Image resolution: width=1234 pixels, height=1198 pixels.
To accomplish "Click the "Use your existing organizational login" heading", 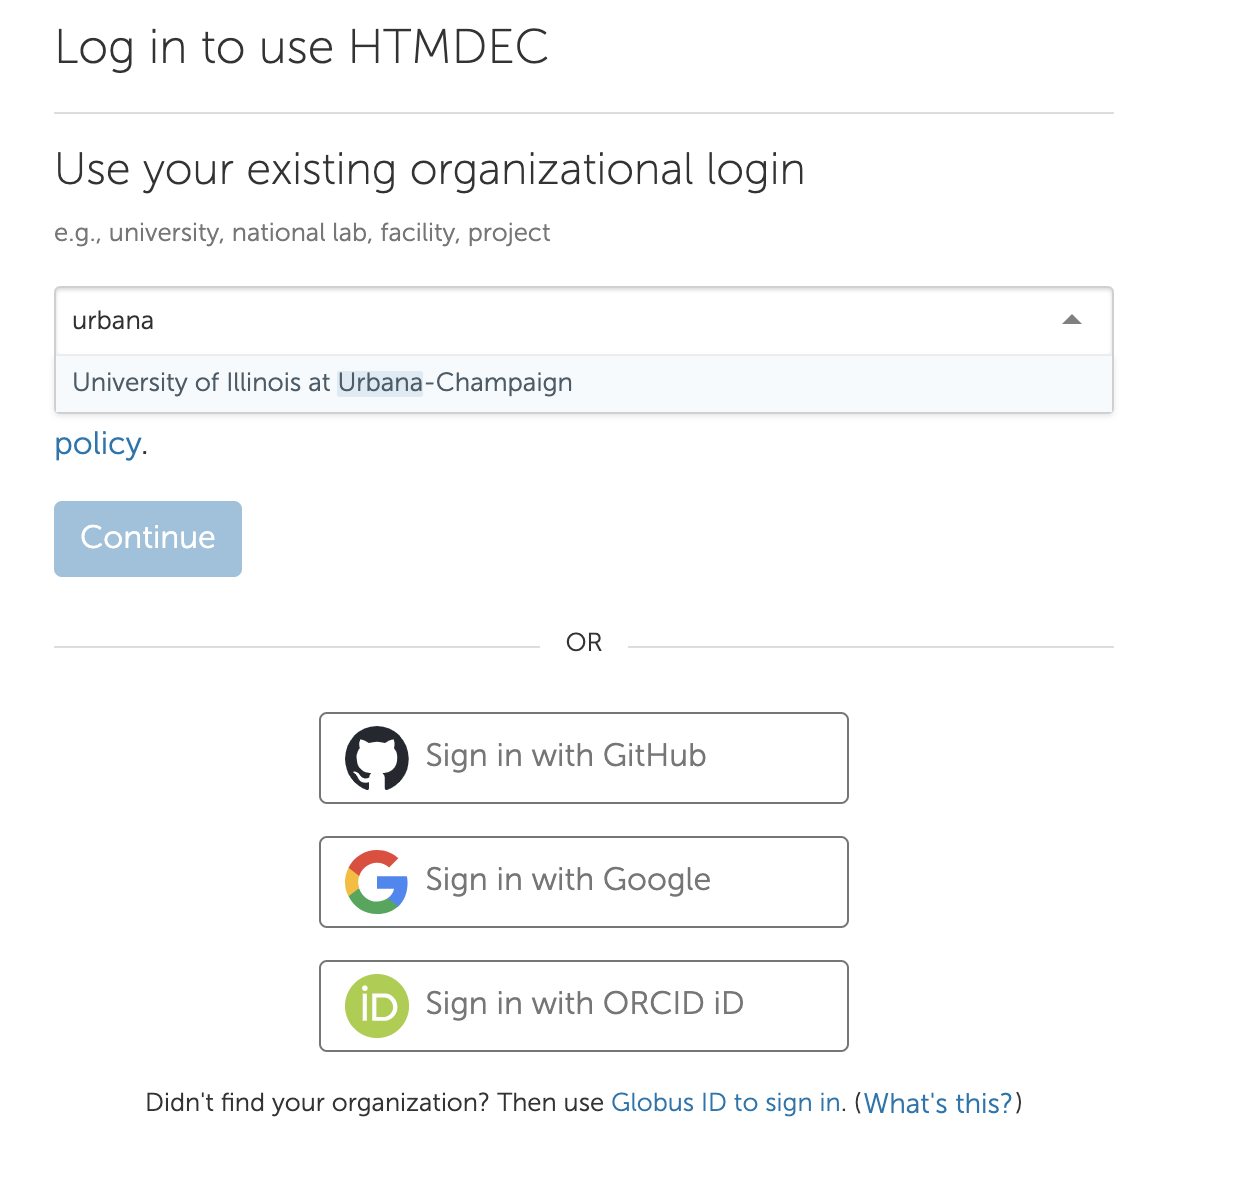I will pos(430,169).
